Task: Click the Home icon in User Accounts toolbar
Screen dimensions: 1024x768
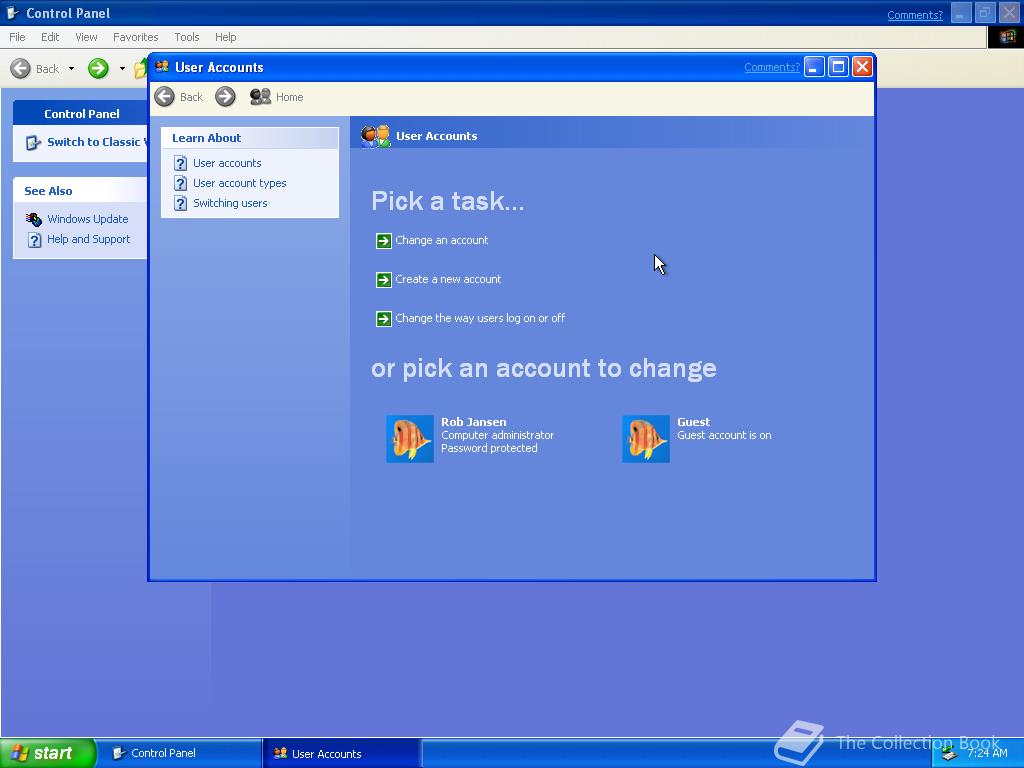Action: 261,97
